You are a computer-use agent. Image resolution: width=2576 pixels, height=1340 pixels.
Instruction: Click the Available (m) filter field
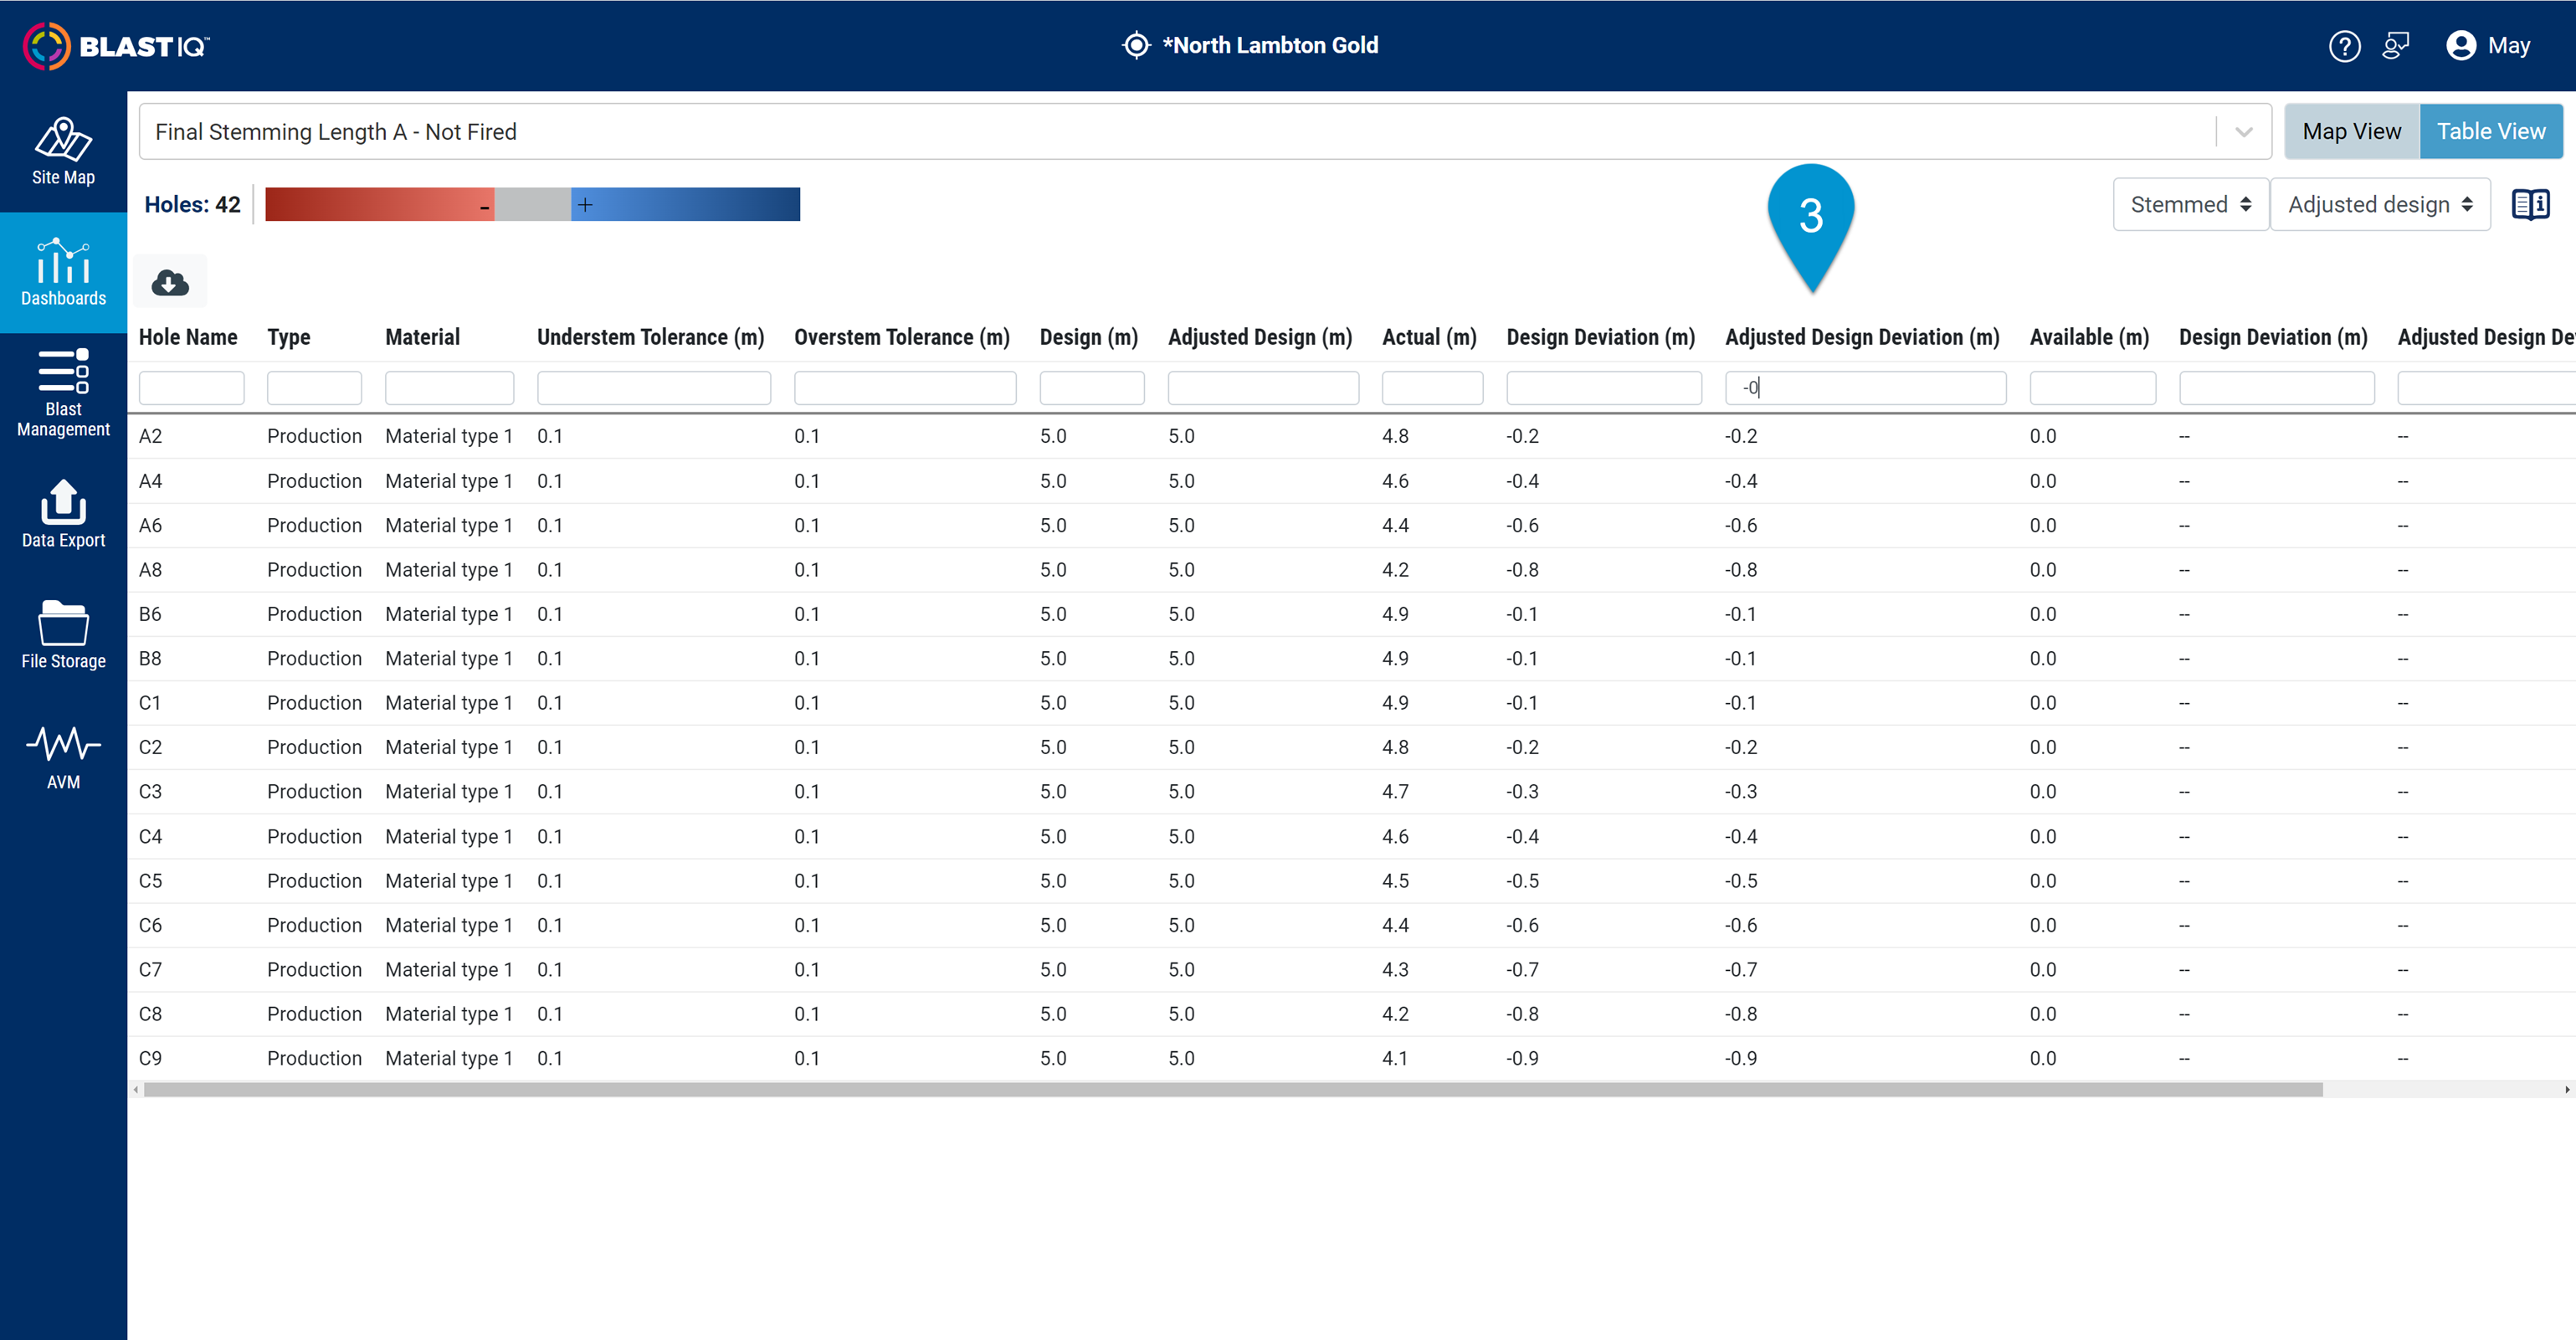tap(2092, 388)
